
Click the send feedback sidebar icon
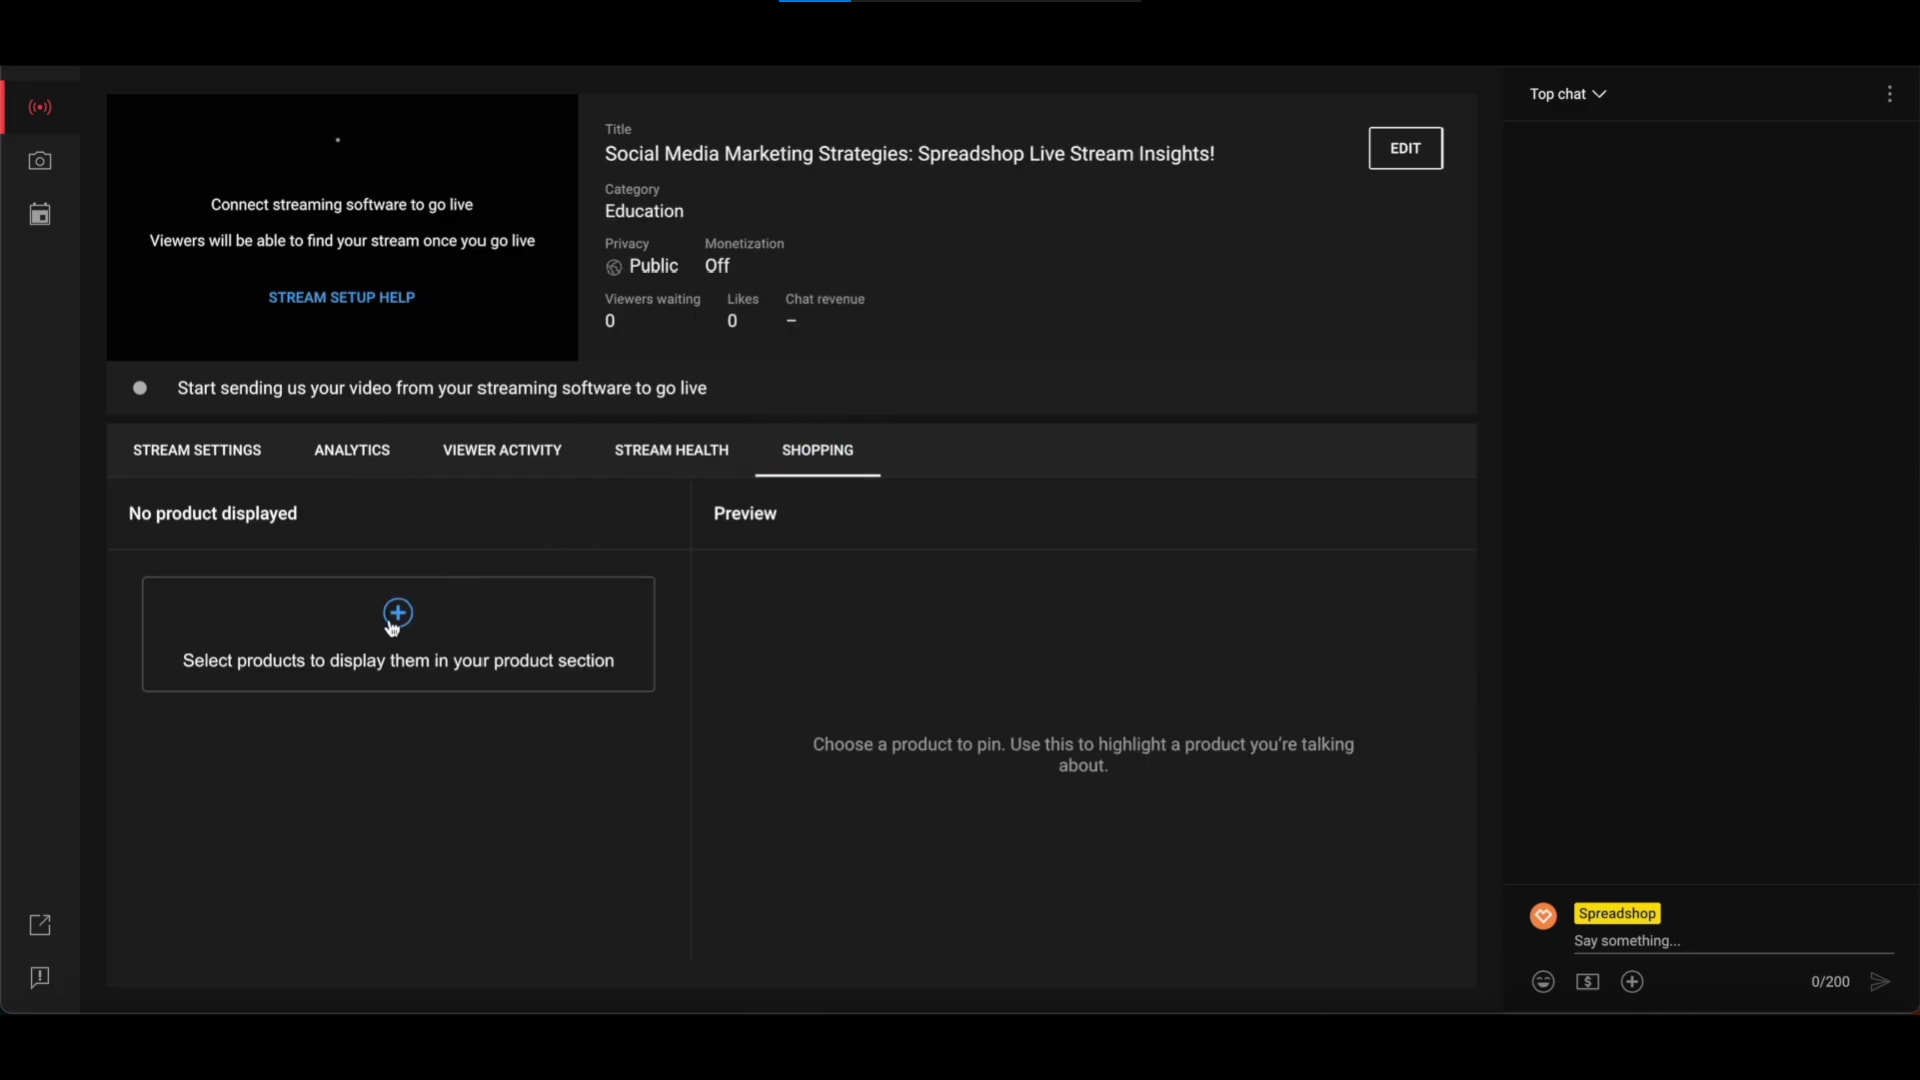click(40, 977)
